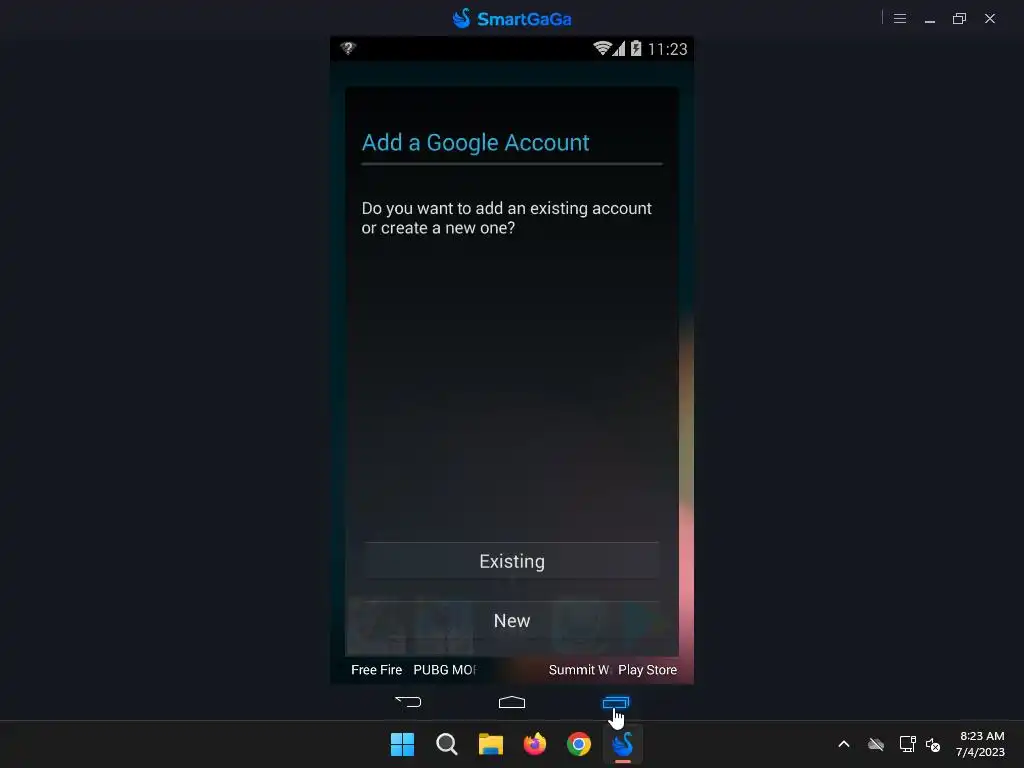This screenshot has height=768, width=1024.
Task: Show hidden system tray icons
Action: pos(844,744)
